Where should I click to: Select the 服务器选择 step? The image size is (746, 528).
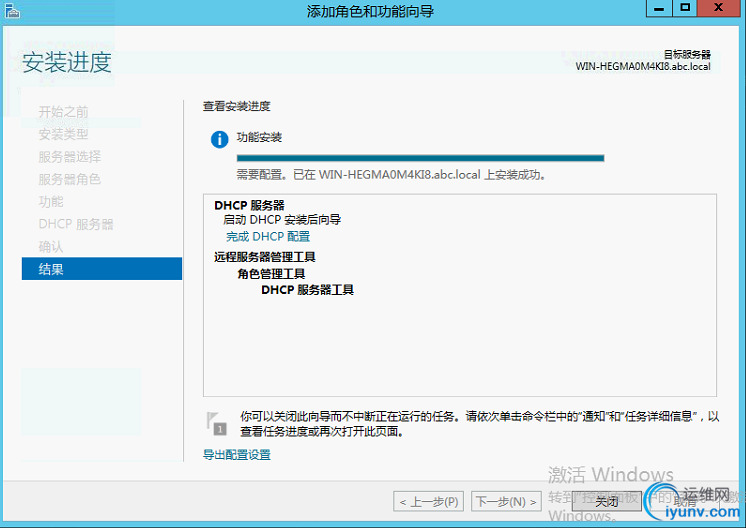(x=69, y=156)
